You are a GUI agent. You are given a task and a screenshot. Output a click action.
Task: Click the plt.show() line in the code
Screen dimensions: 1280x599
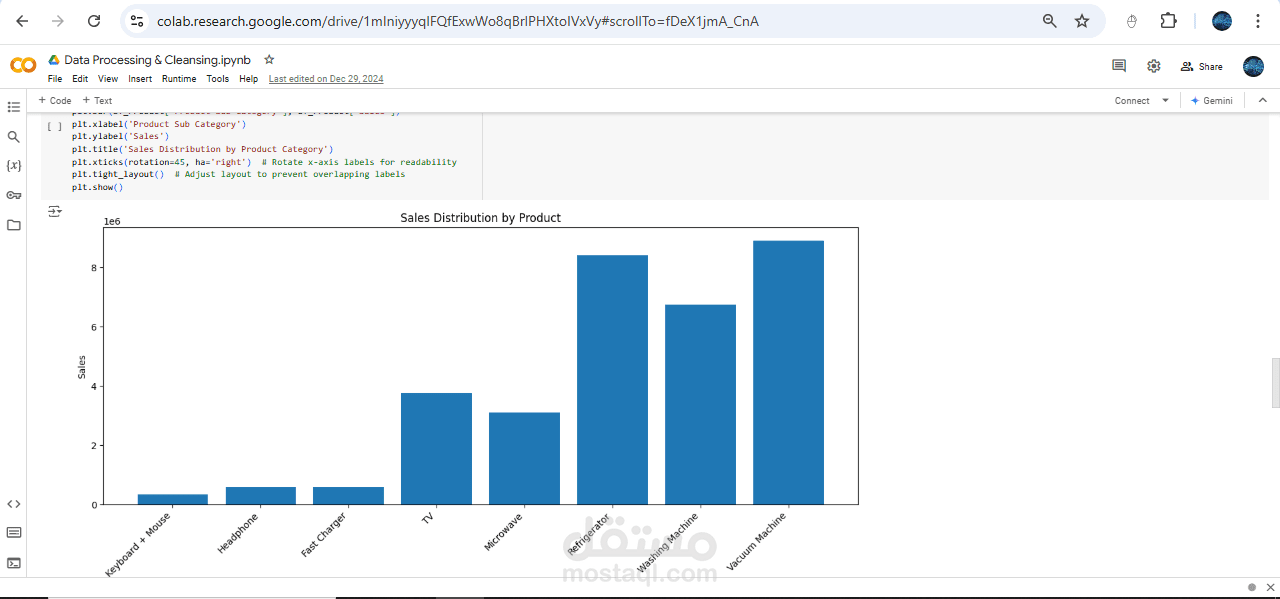click(97, 187)
